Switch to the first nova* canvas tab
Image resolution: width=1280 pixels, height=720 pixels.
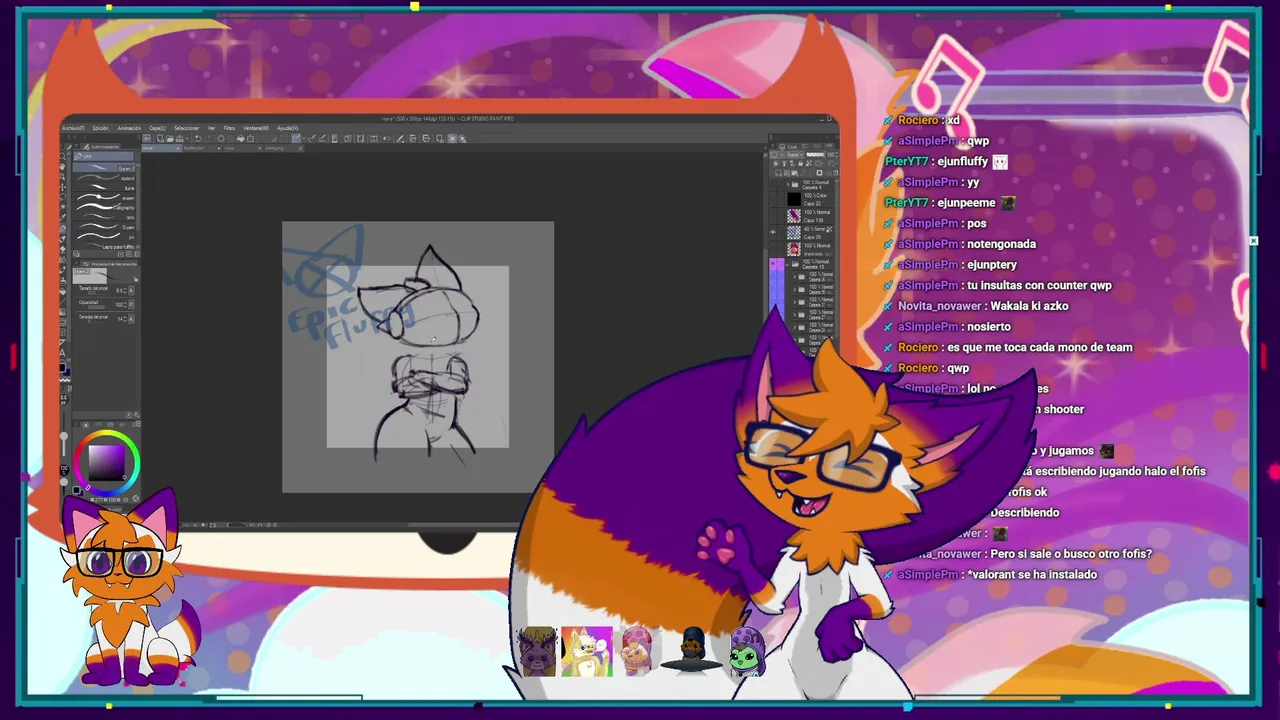pyautogui.click(x=161, y=148)
